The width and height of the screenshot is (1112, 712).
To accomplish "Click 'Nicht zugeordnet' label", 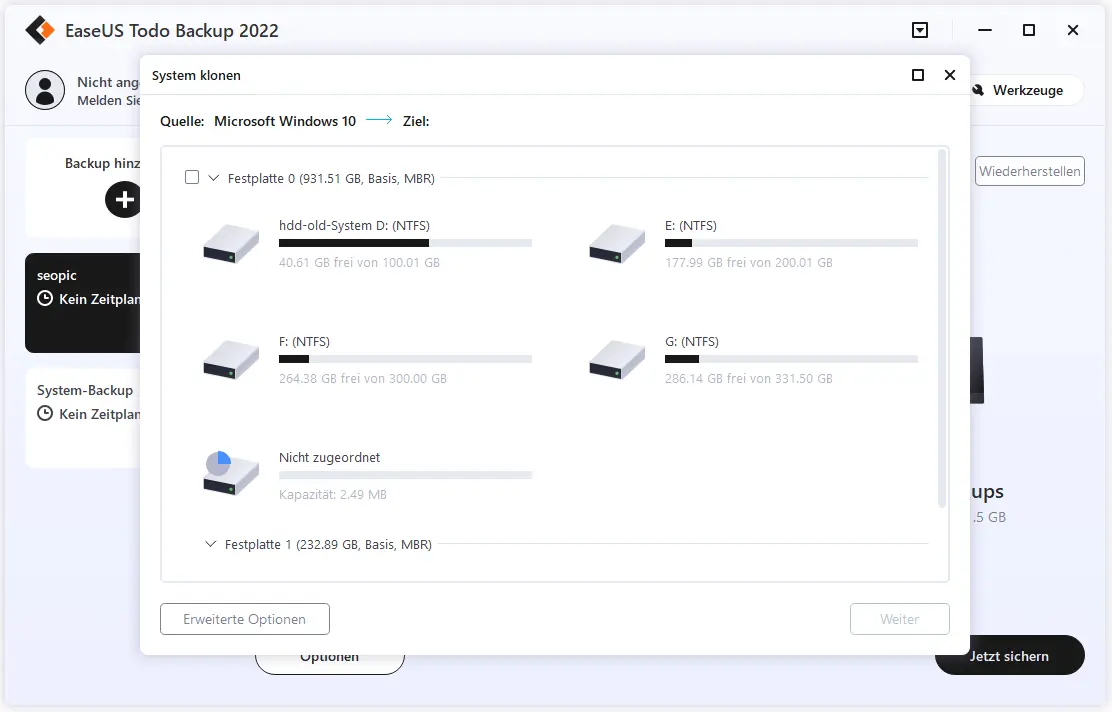I will point(330,457).
